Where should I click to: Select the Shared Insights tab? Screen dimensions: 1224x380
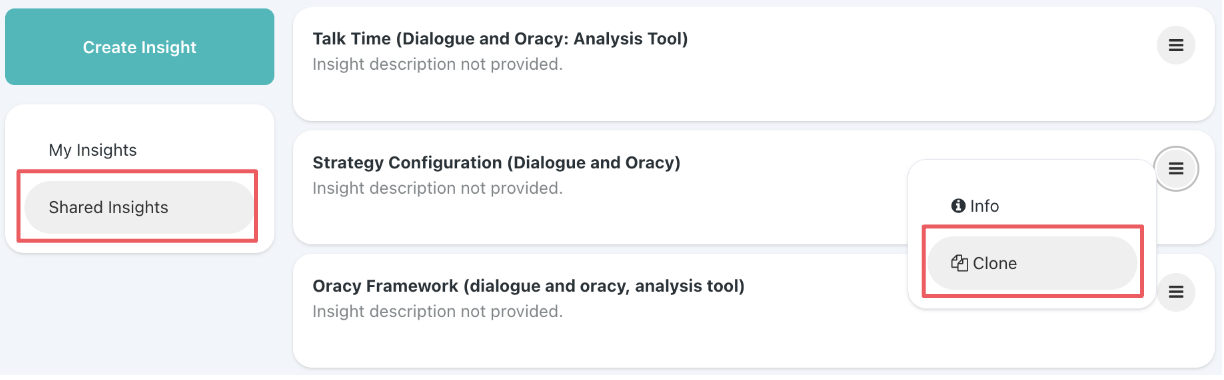pyautogui.click(x=139, y=208)
